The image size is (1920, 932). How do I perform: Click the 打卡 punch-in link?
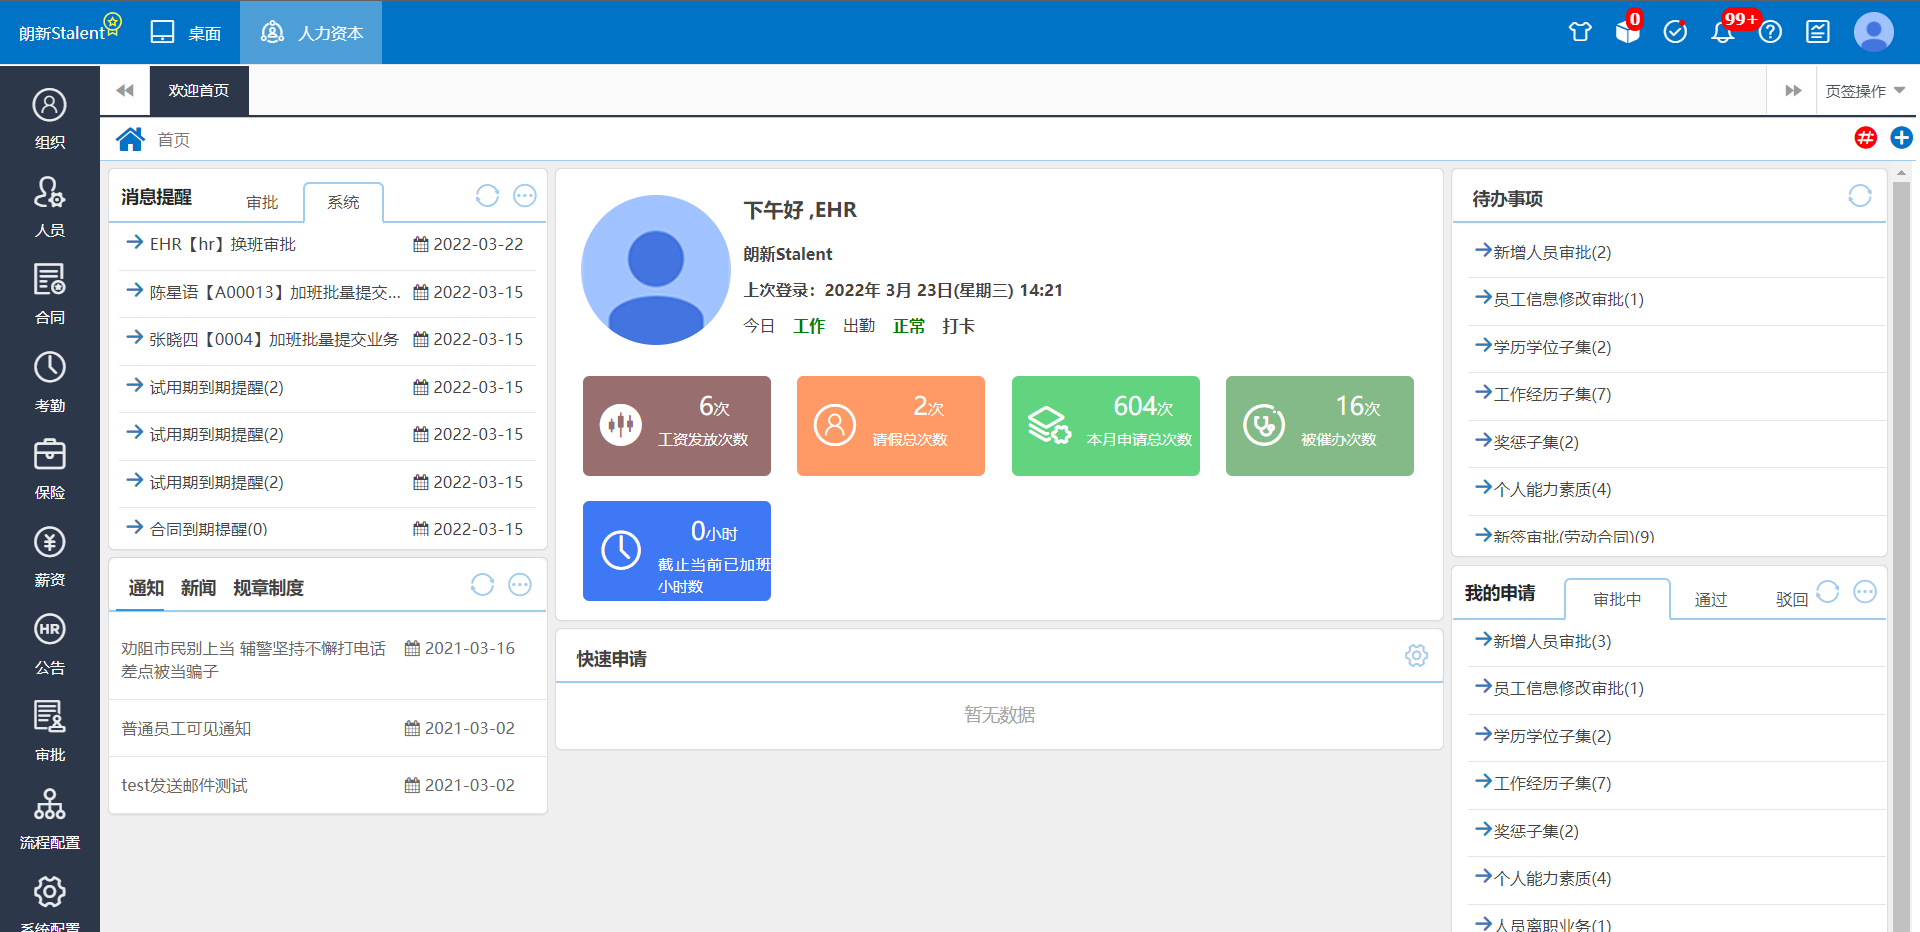tap(958, 326)
